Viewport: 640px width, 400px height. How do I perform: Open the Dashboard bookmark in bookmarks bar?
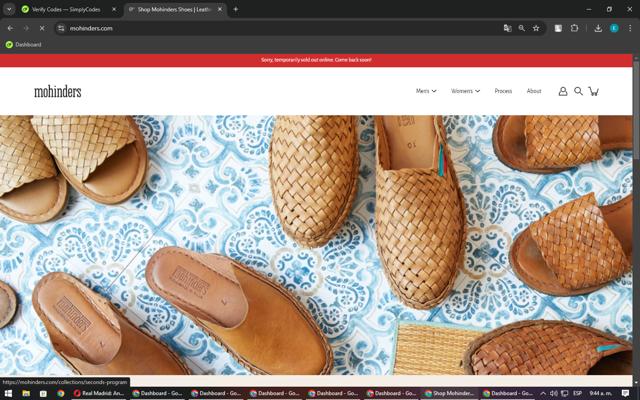tap(24, 44)
